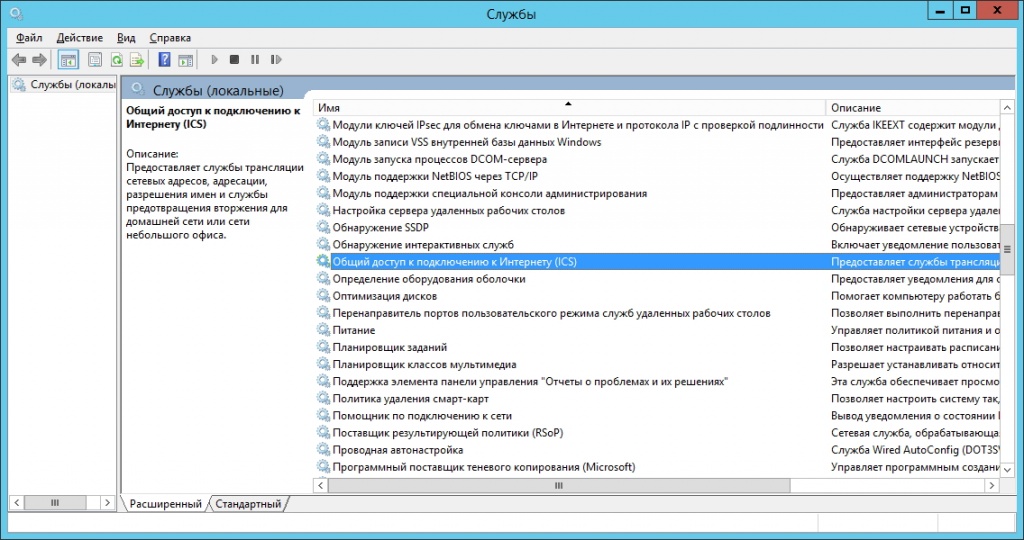Go back with the toolbar Back arrow

pos(18,60)
